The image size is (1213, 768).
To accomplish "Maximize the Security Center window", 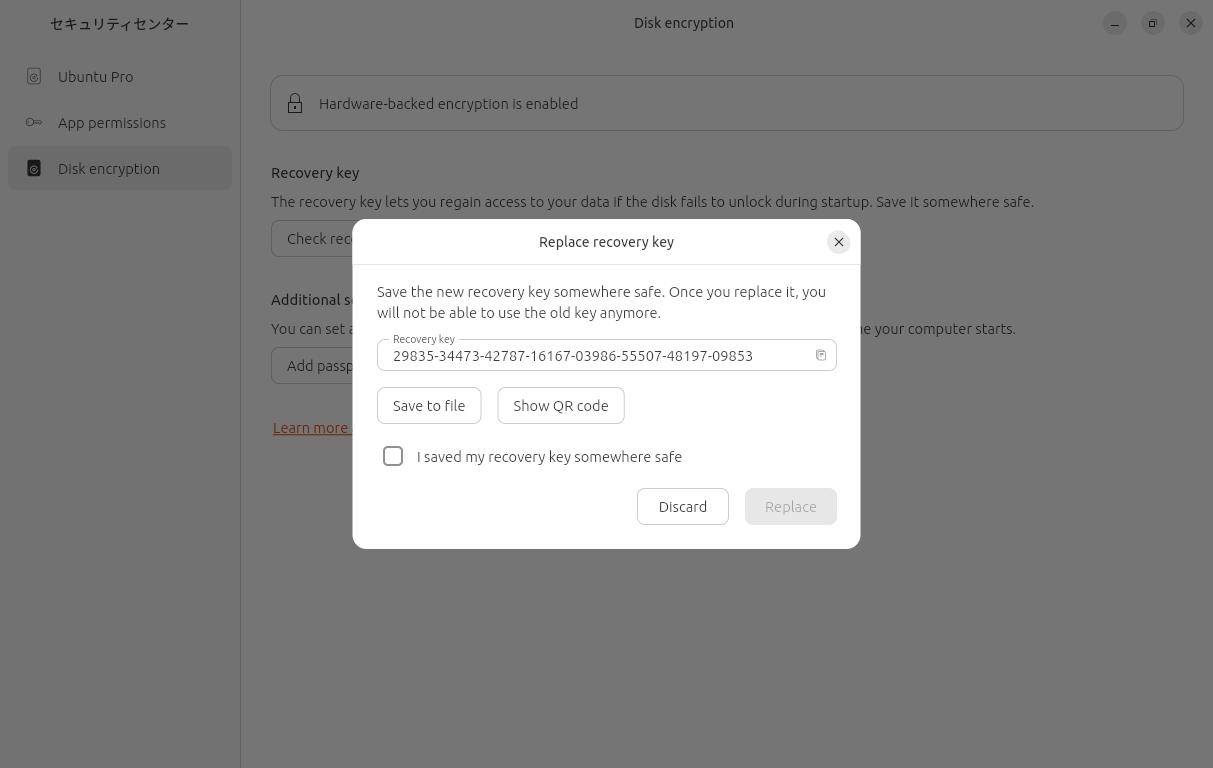I will (x=1152, y=23).
